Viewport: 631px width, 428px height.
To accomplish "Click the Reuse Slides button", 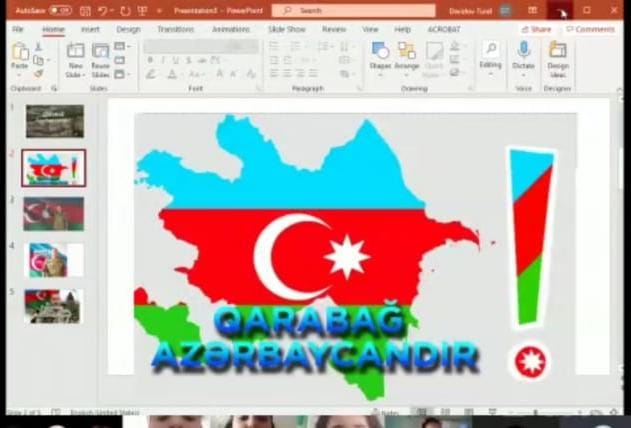I will [100, 60].
